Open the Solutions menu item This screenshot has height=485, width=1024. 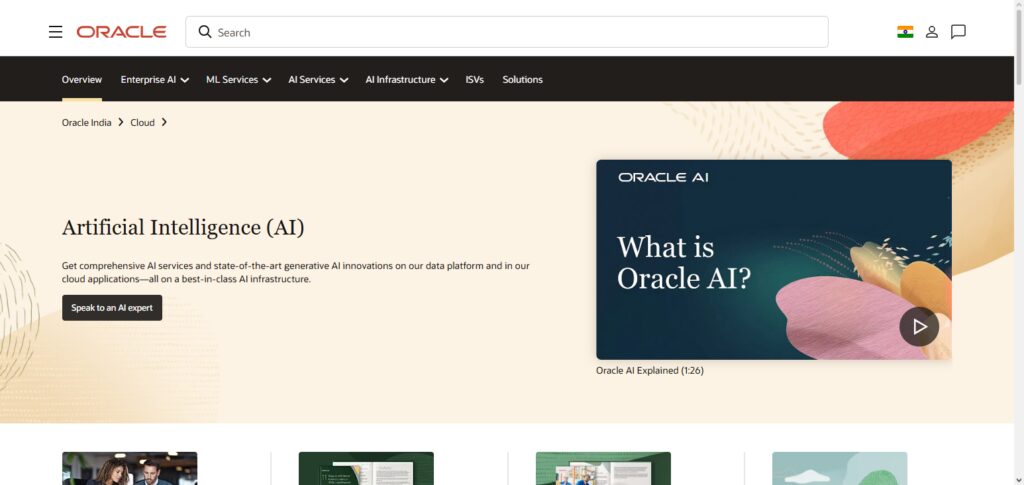tap(522, 80)
